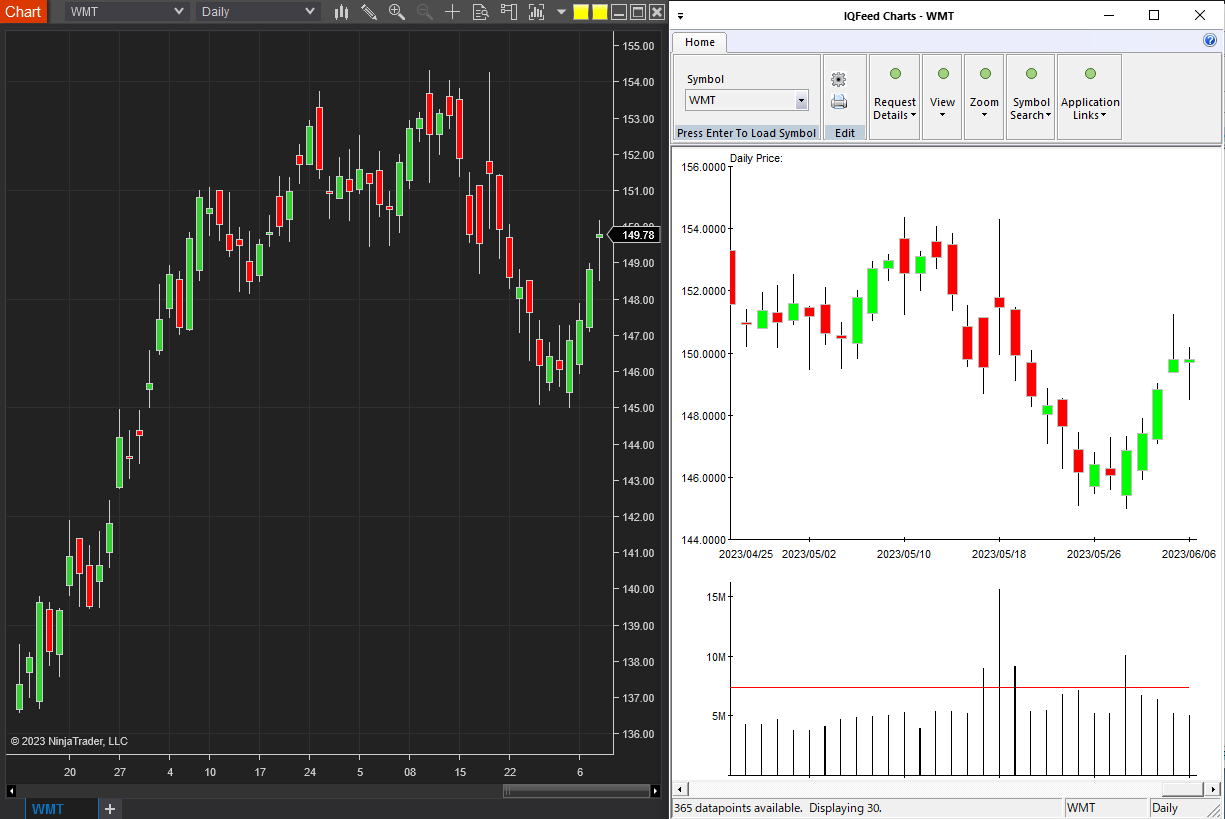Click right arrow of NinjaTrader horizontal scrollbar
This screenshot has width=1225, height=819.
pos(655,791)
